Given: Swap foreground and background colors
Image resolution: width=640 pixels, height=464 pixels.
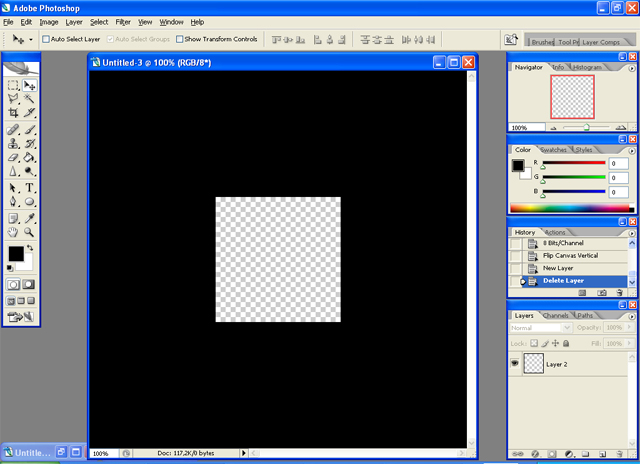Looking at the screenshot, I should click(x=30, y=248).
